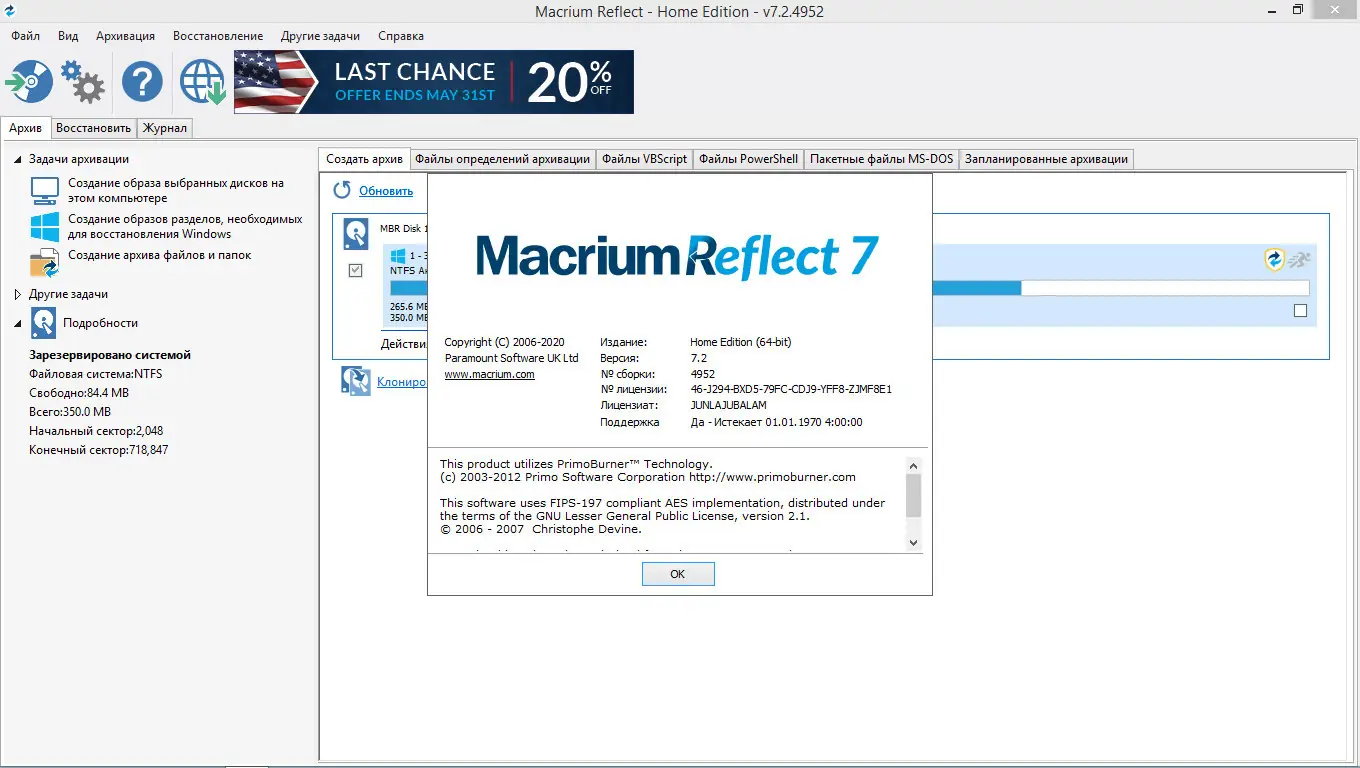Collapse the Подробности section
Image resolution: width=1360 pixels, height=768 pixels.
17,323
